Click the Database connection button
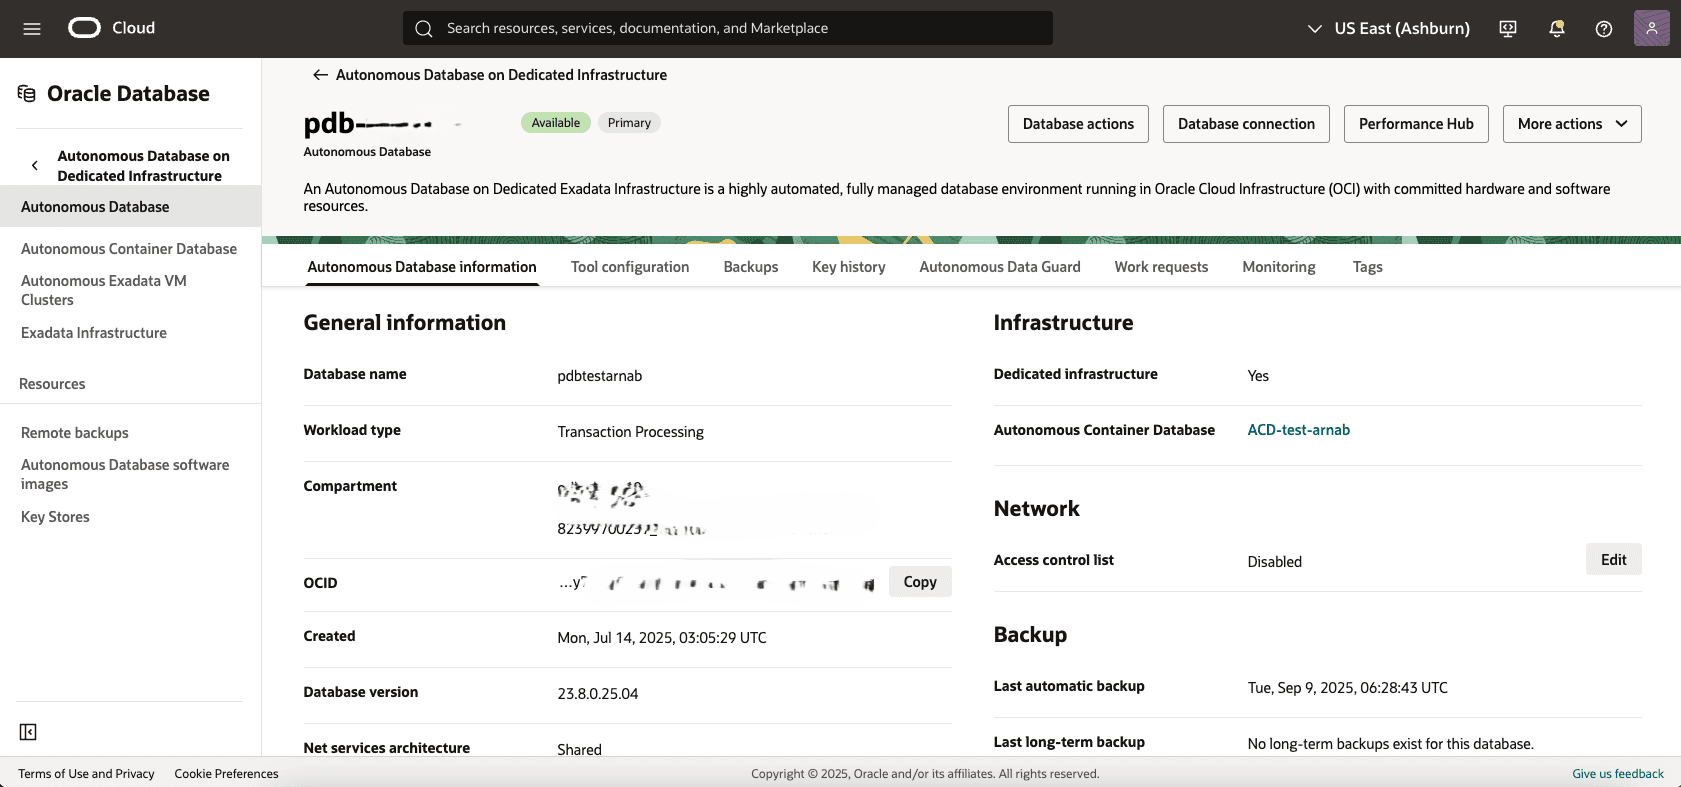The height and width of the screenshot is (787, 1681). tap(1246, 124)
